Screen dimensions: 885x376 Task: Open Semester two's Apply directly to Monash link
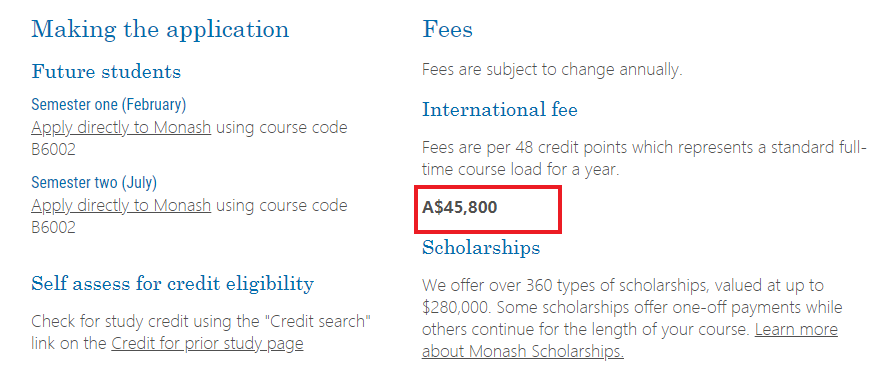(x=121, y=205)
